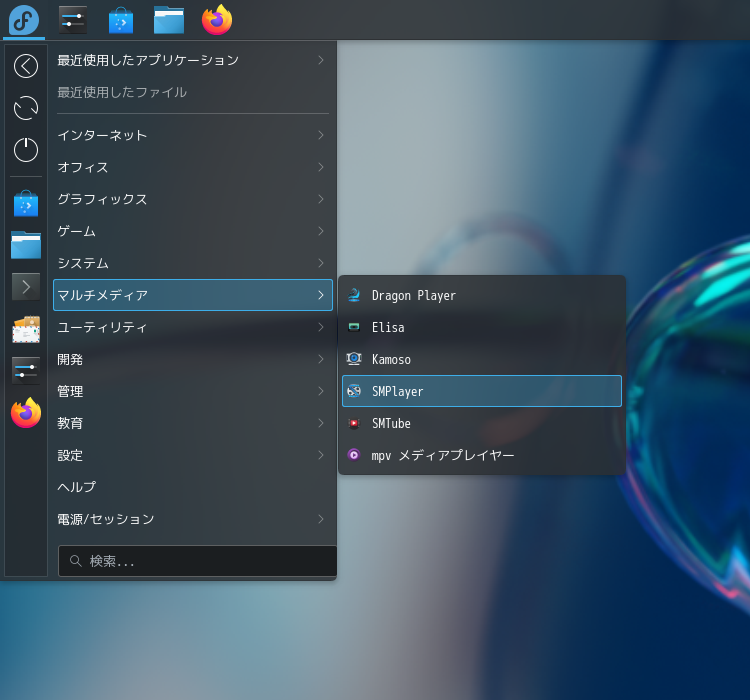This screenshot has height=700, width=750.
Task: Select 最近使用したファイル entry
Action: [193, 92]
